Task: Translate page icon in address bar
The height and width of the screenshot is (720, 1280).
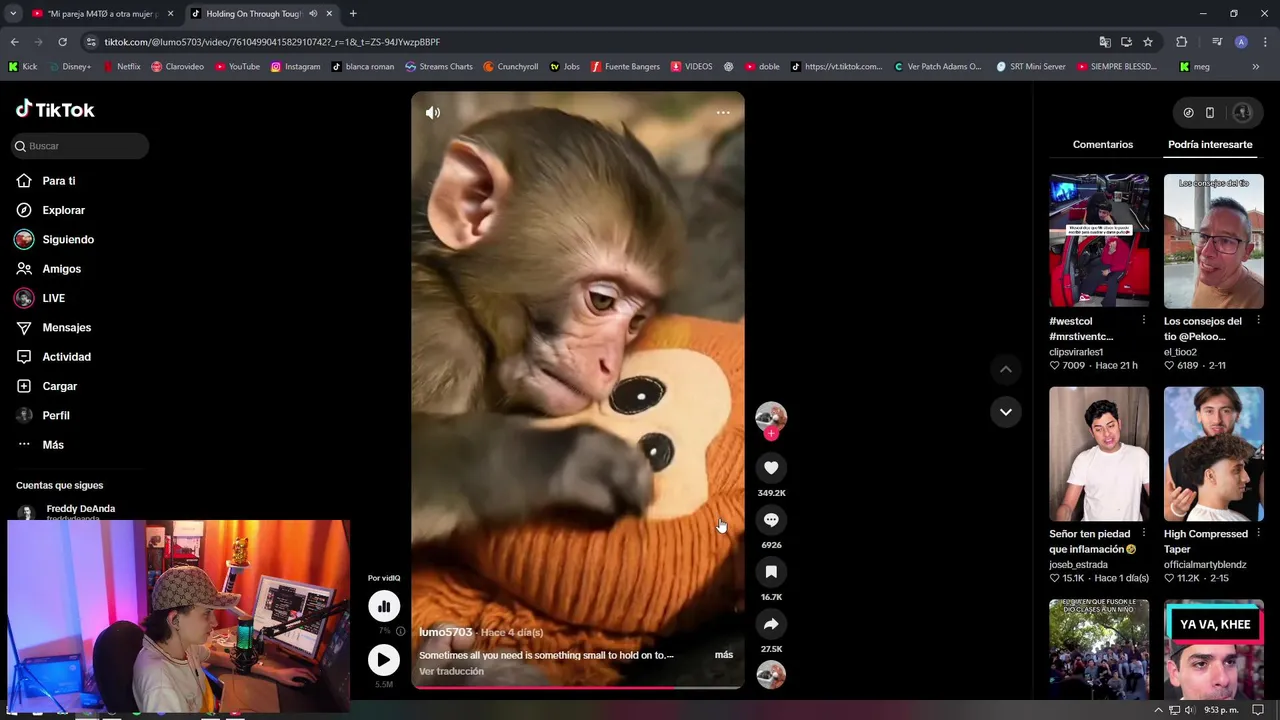Action: 1104,42
